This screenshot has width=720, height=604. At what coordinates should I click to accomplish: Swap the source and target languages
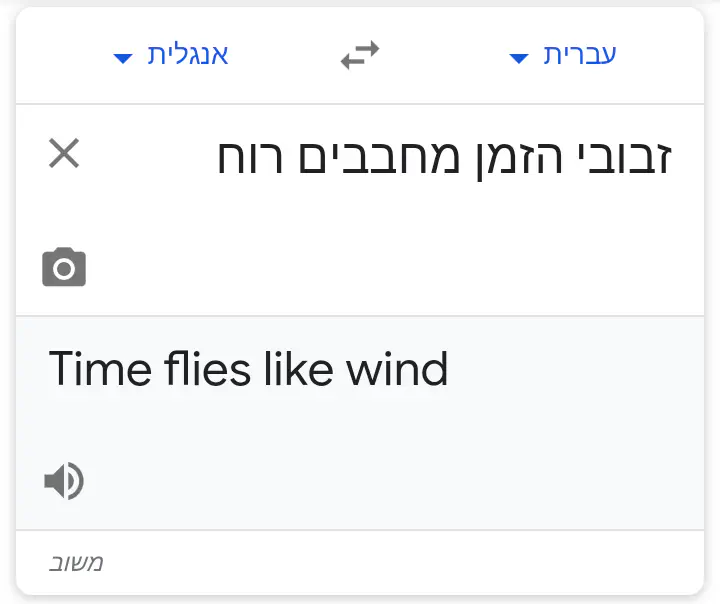360,56
